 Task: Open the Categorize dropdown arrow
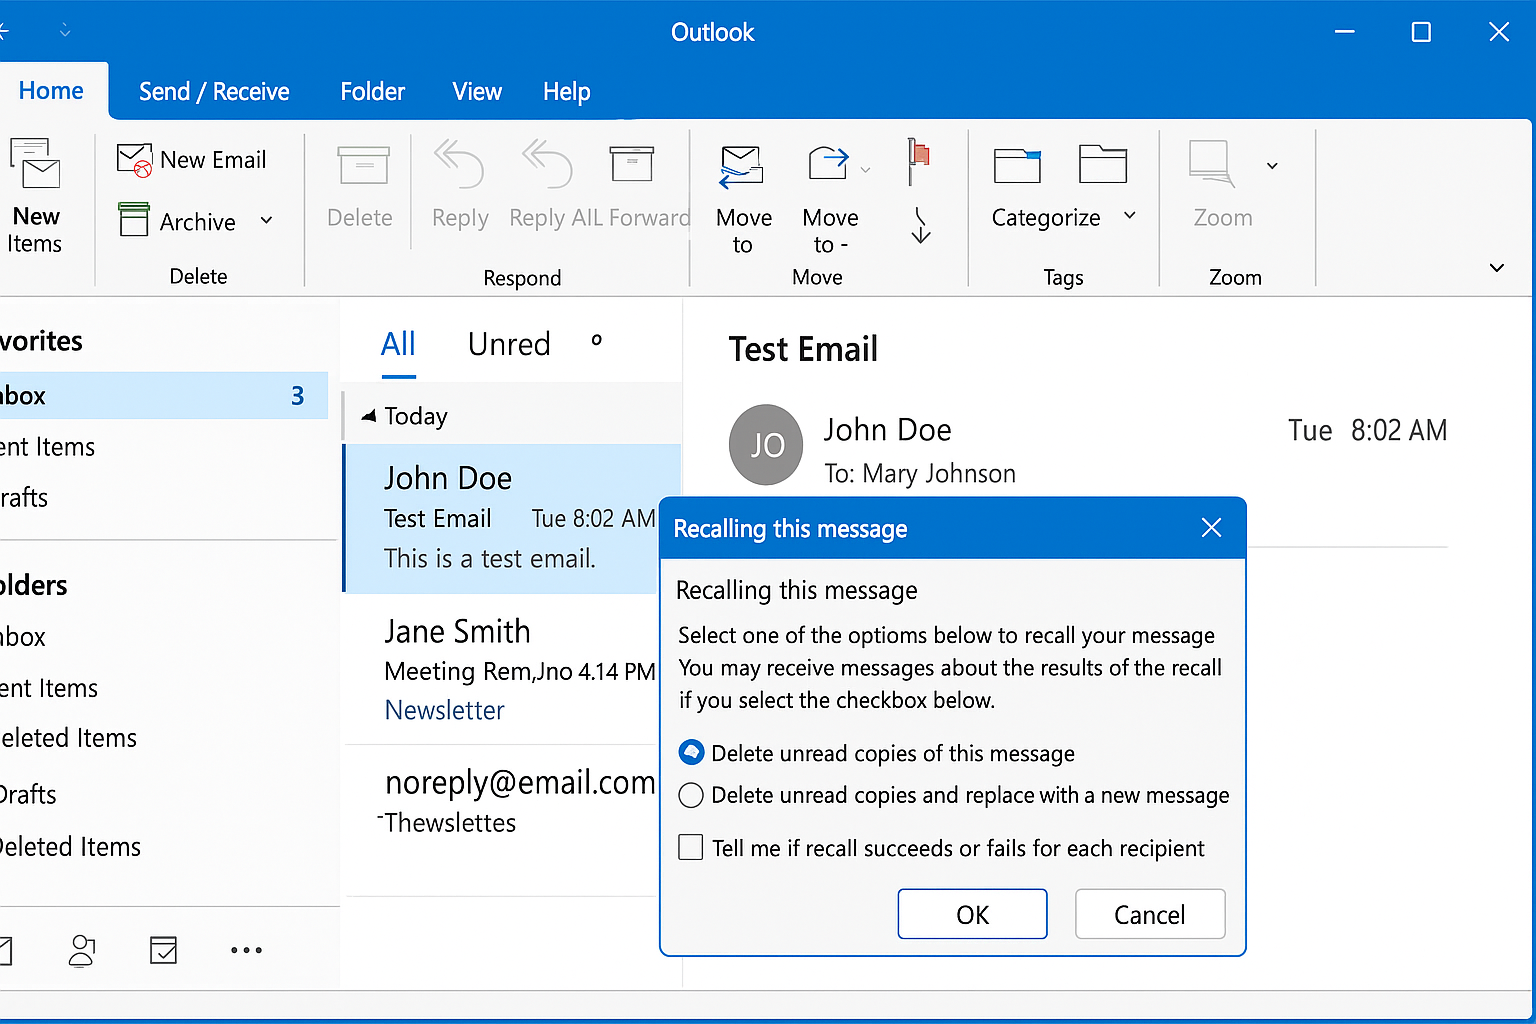pyautogui.click(x=1130, y=216)
